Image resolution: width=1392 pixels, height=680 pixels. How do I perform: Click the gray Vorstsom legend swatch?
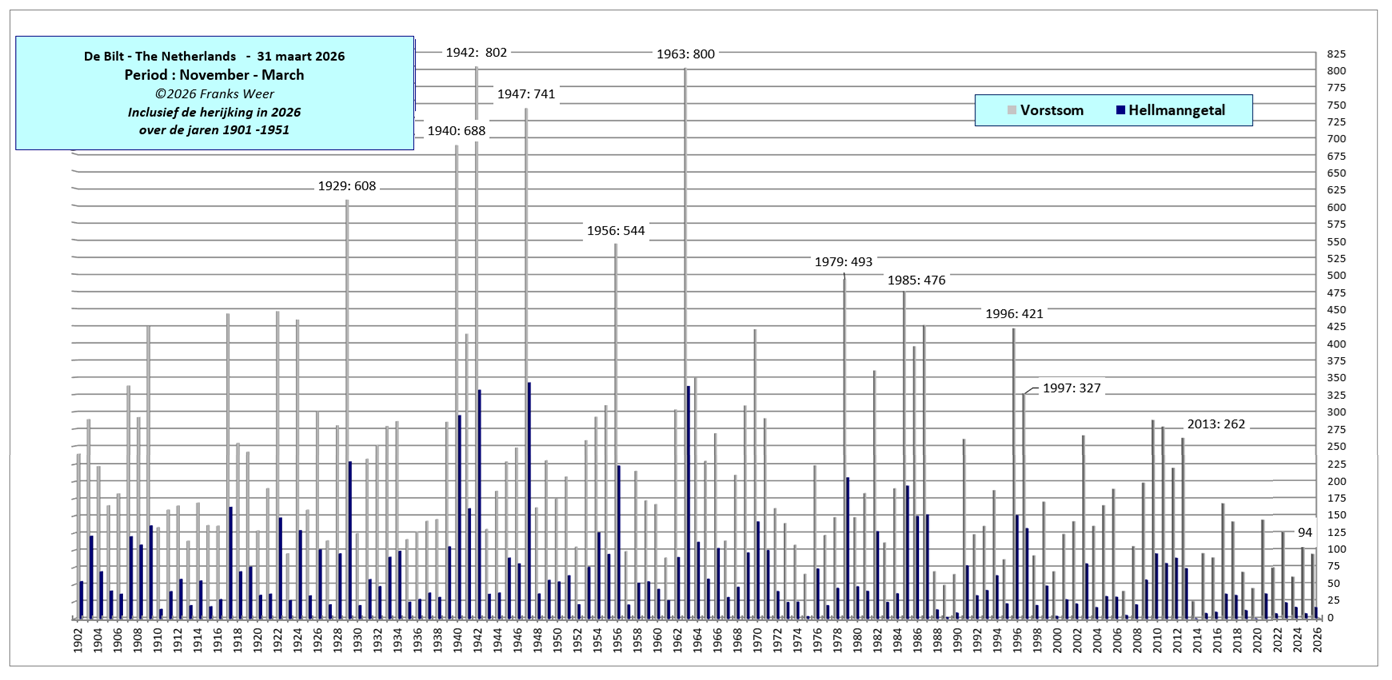click(1012, 110)
